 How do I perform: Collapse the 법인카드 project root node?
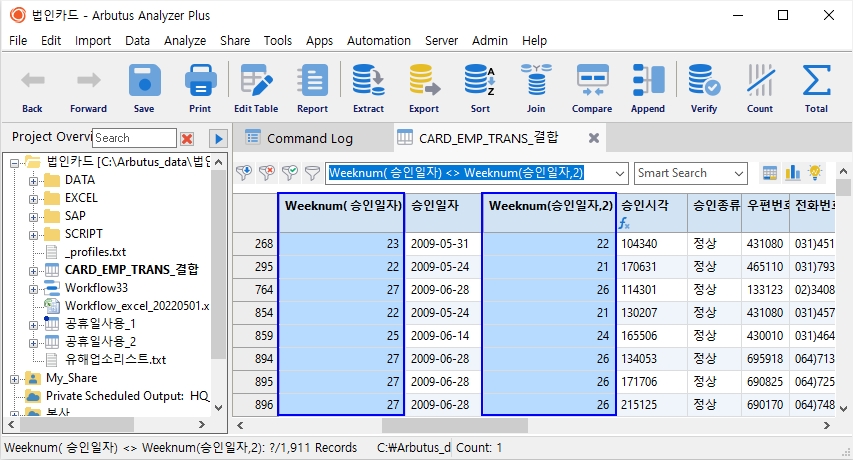tap(15, 162)
